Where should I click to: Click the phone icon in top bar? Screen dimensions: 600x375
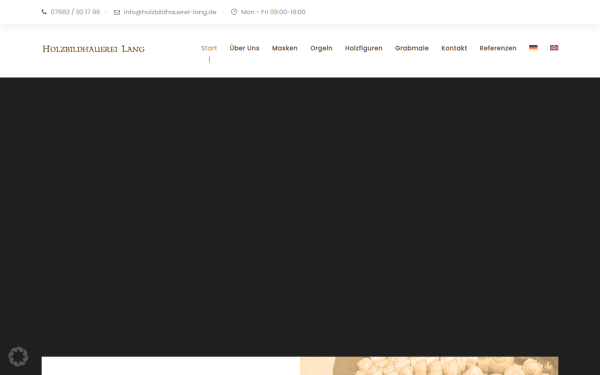point(44,12)
